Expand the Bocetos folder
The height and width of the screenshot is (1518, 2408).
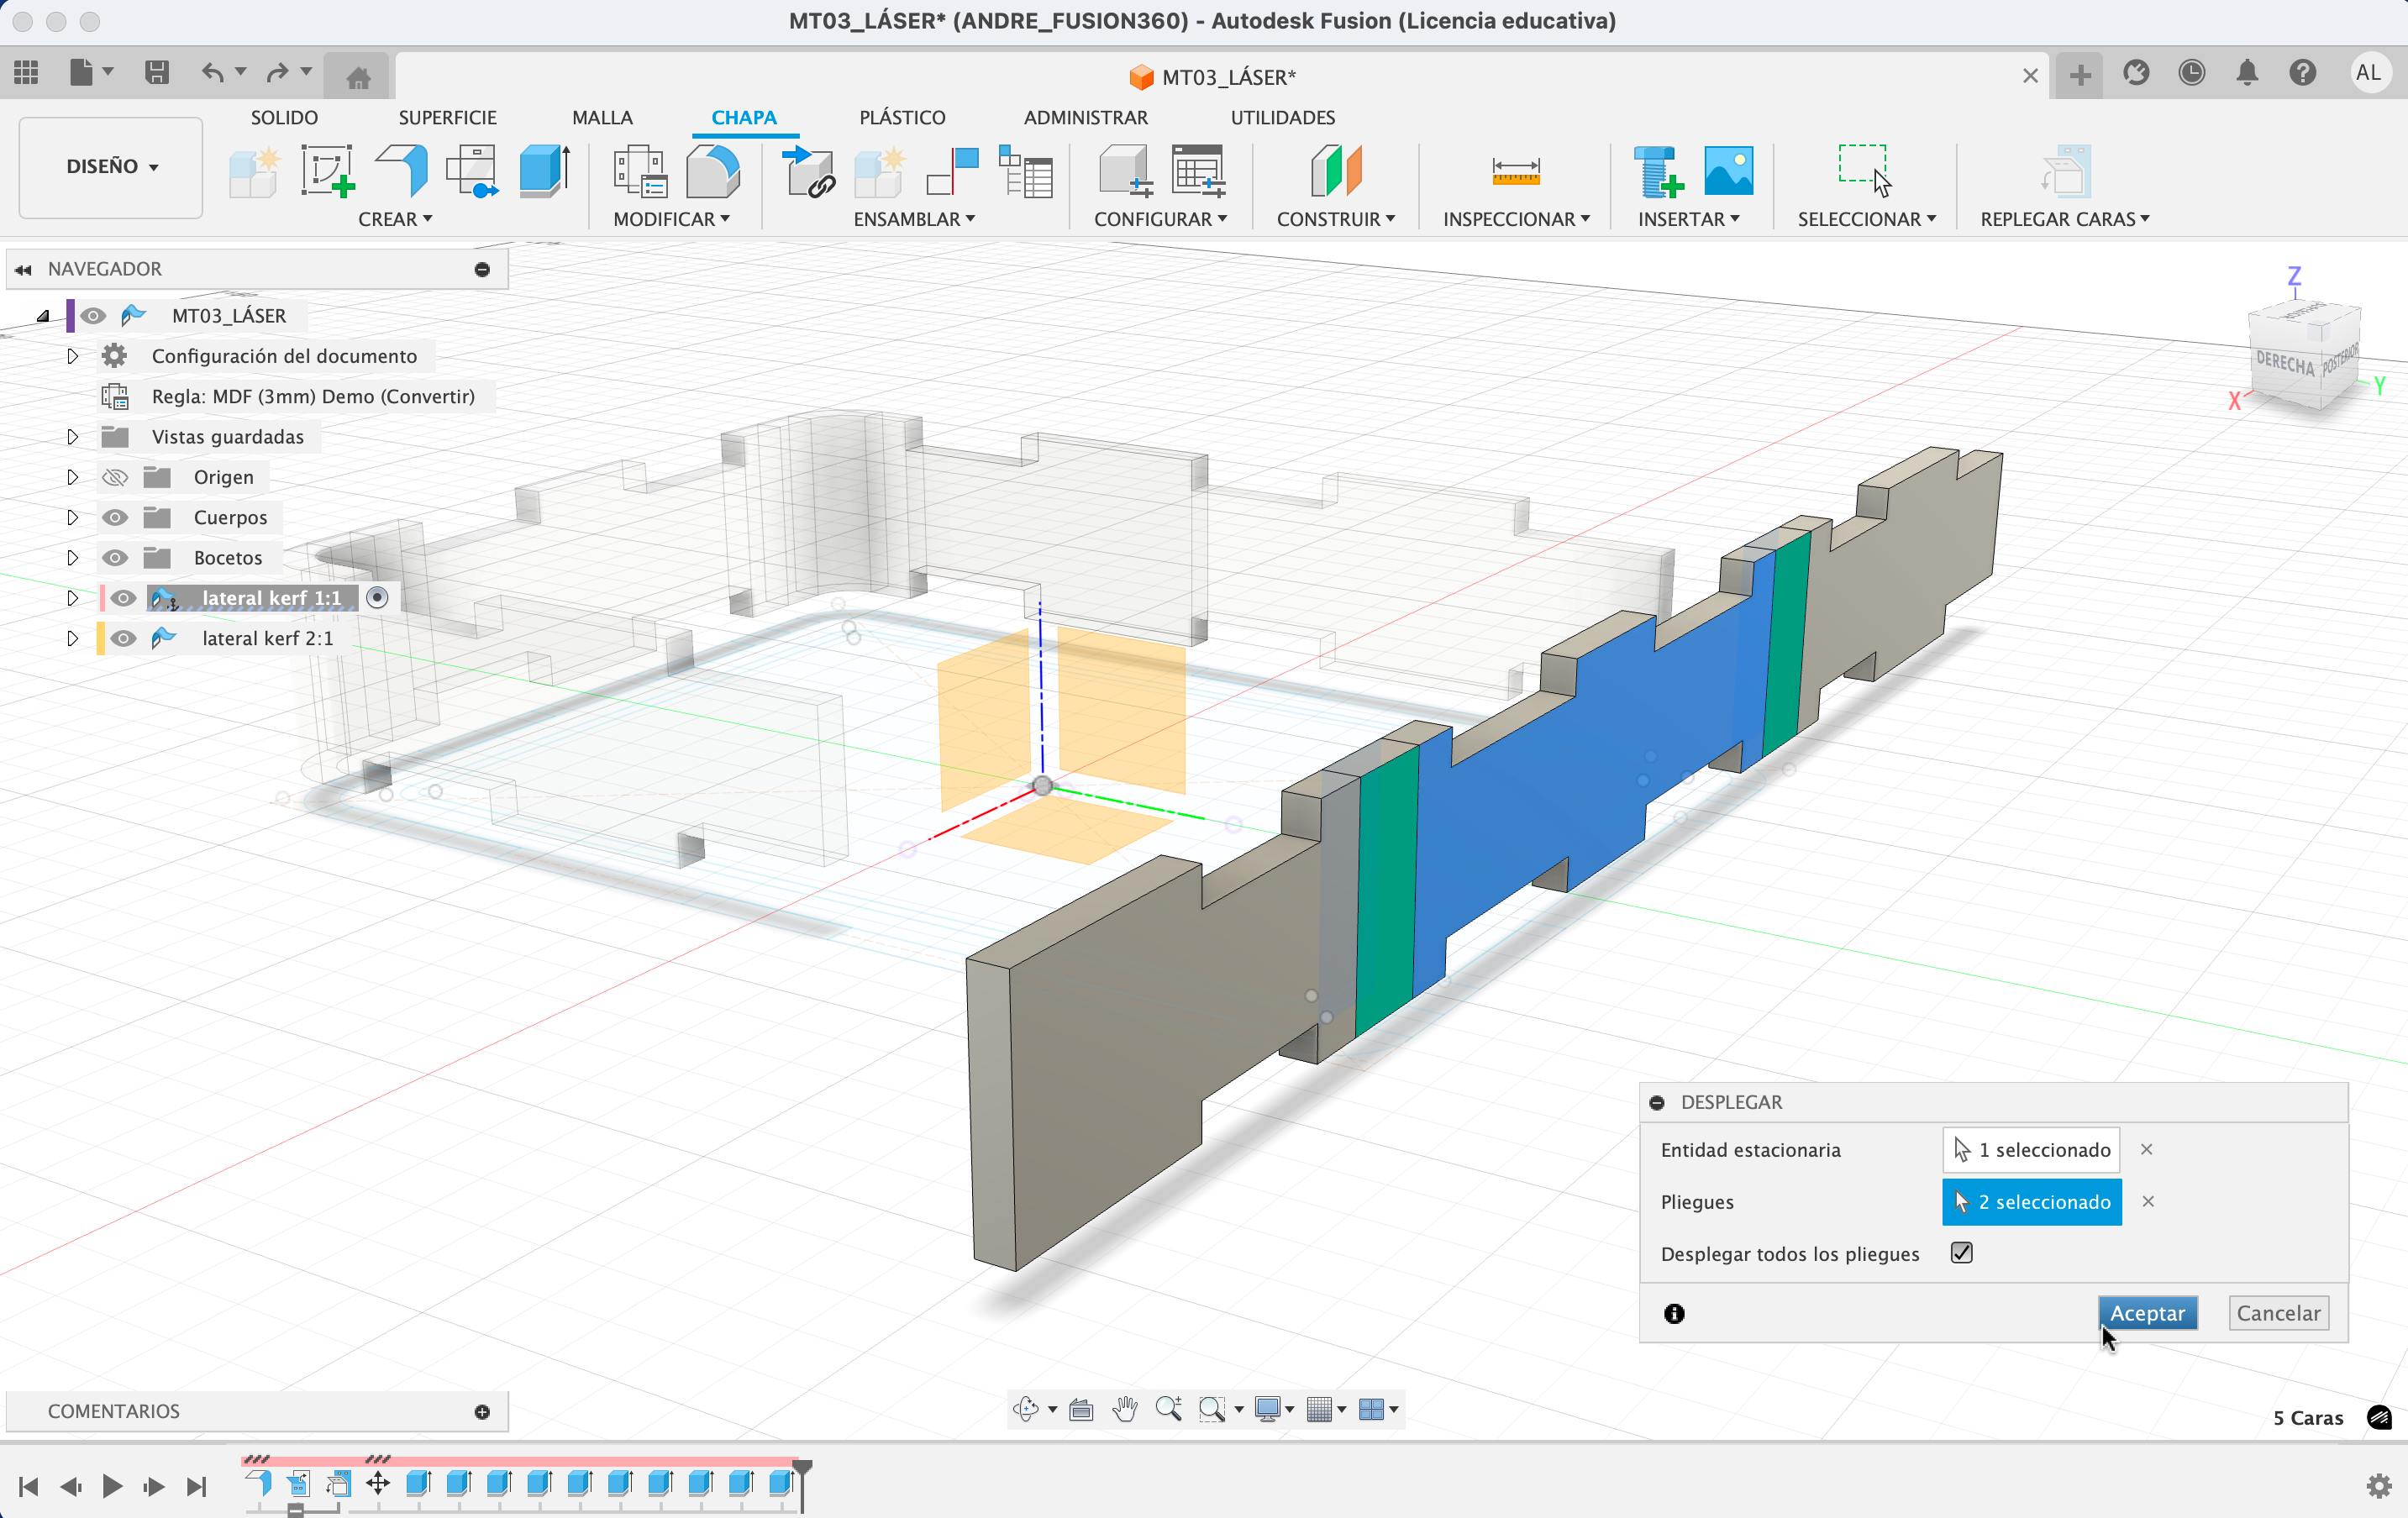[72, 558]
